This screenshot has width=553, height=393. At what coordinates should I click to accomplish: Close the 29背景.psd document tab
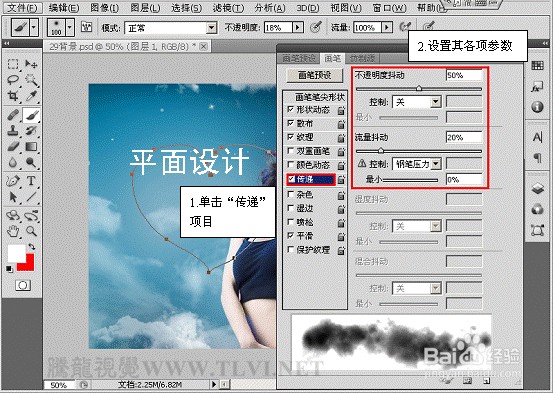point(203,46)
